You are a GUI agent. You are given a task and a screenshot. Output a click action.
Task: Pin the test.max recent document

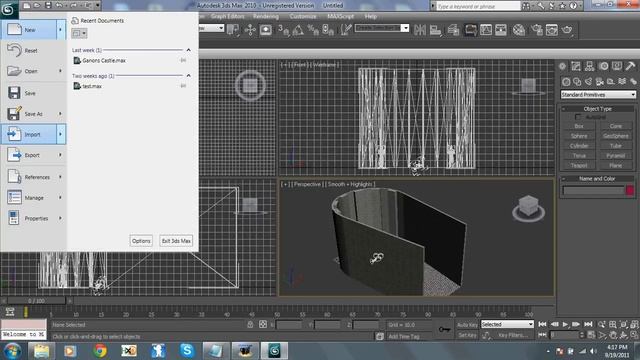(183, 86)
